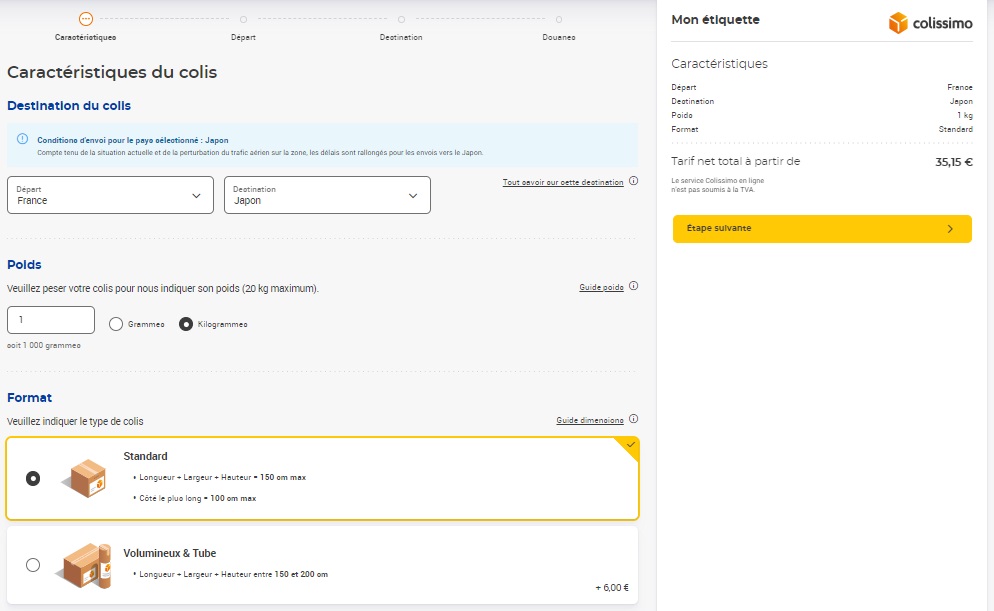Viewport: 994px width, 611px height.
Task: Click the 'Format' section heading
Action: pyautogui.click(x=29, y=398)
